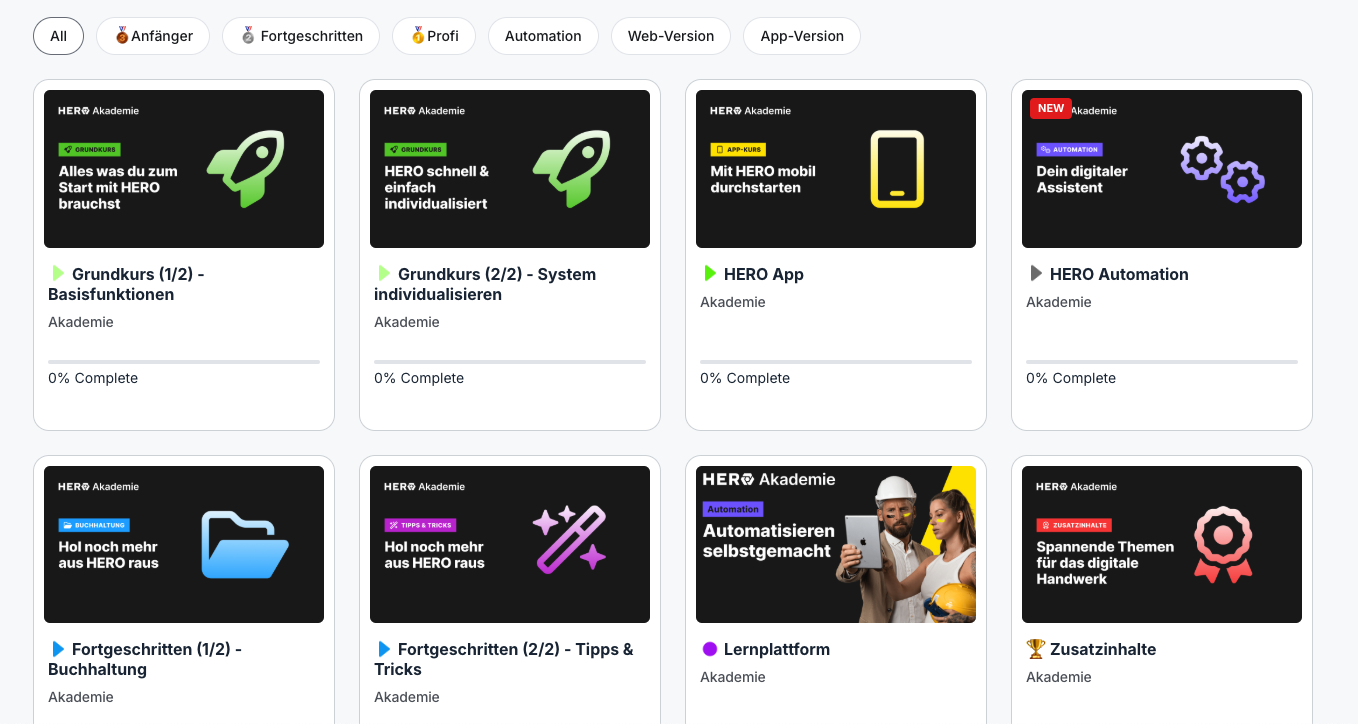Open HERO Automation gears thumbnail
1358x724 pixels.
pyautogui.click(x=1162, y=169)
